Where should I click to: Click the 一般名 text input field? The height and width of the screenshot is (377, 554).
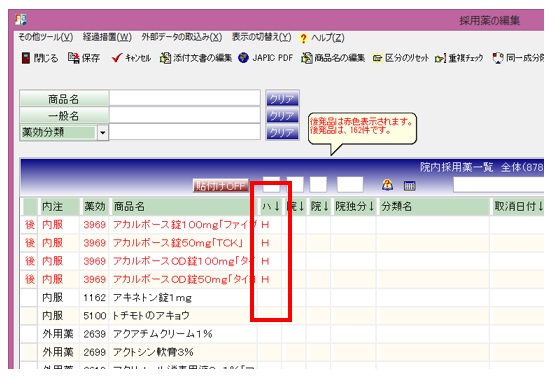click(x=185, y=115)
